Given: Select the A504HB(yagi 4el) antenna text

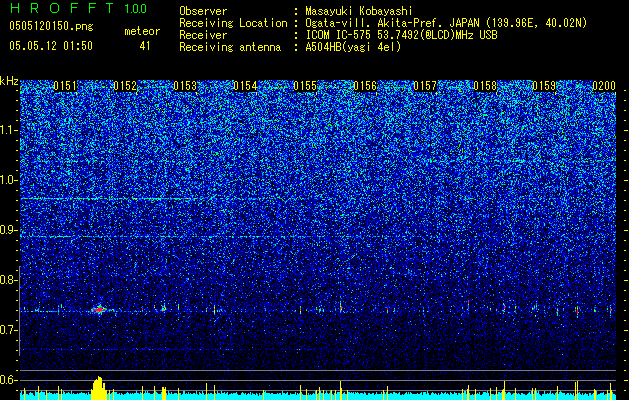Looking at the screenshot, I should (x=353, y=47).
